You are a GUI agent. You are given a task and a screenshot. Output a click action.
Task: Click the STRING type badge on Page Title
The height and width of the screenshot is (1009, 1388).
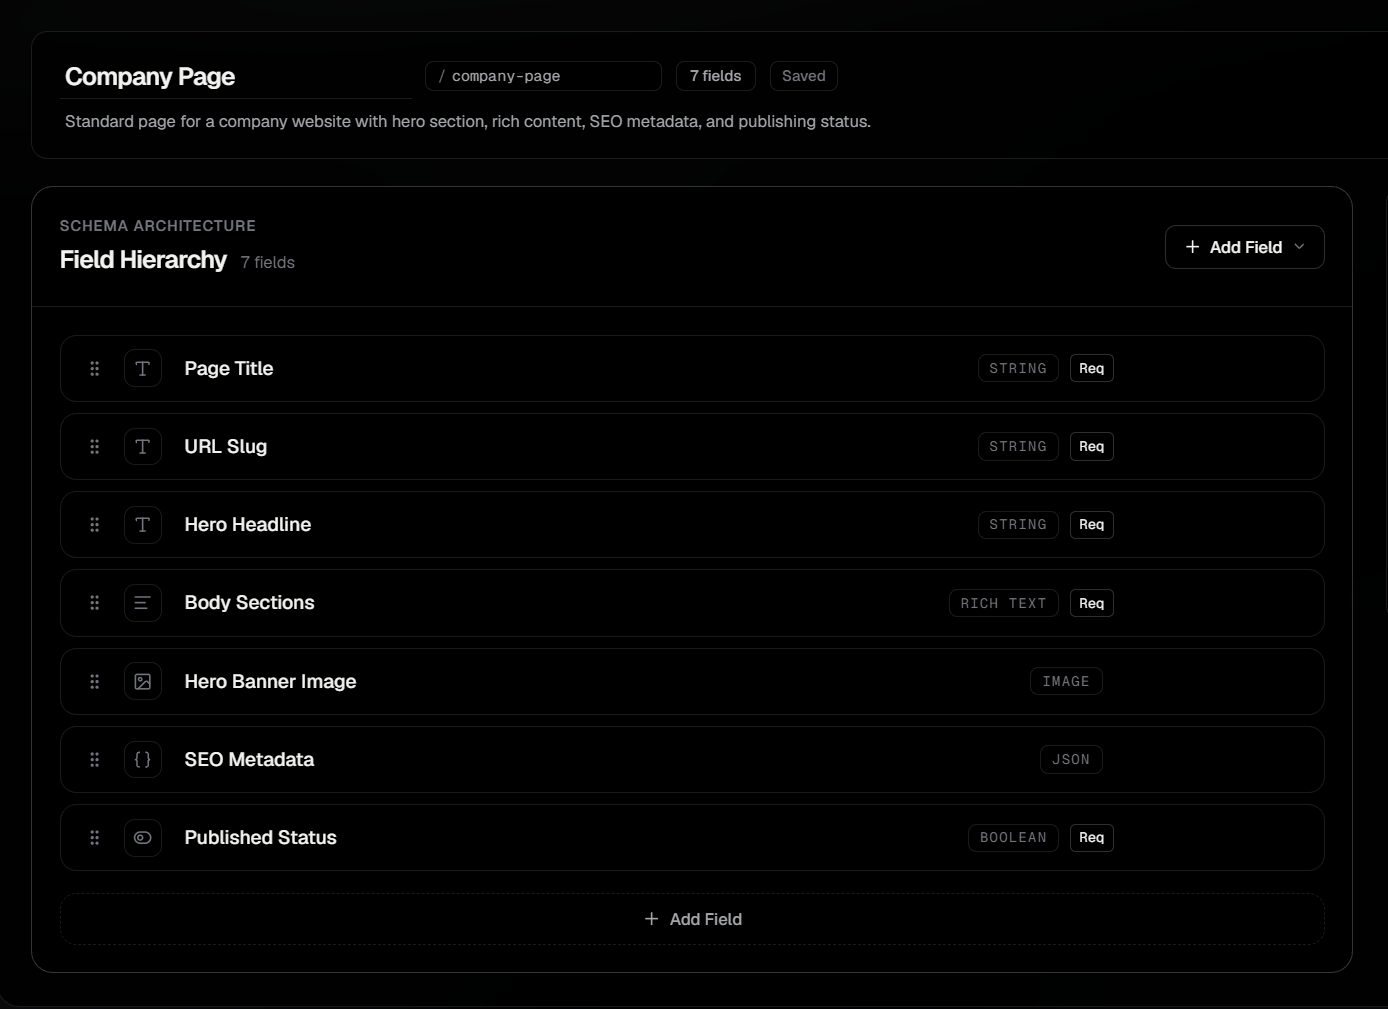click(1018, 369)
